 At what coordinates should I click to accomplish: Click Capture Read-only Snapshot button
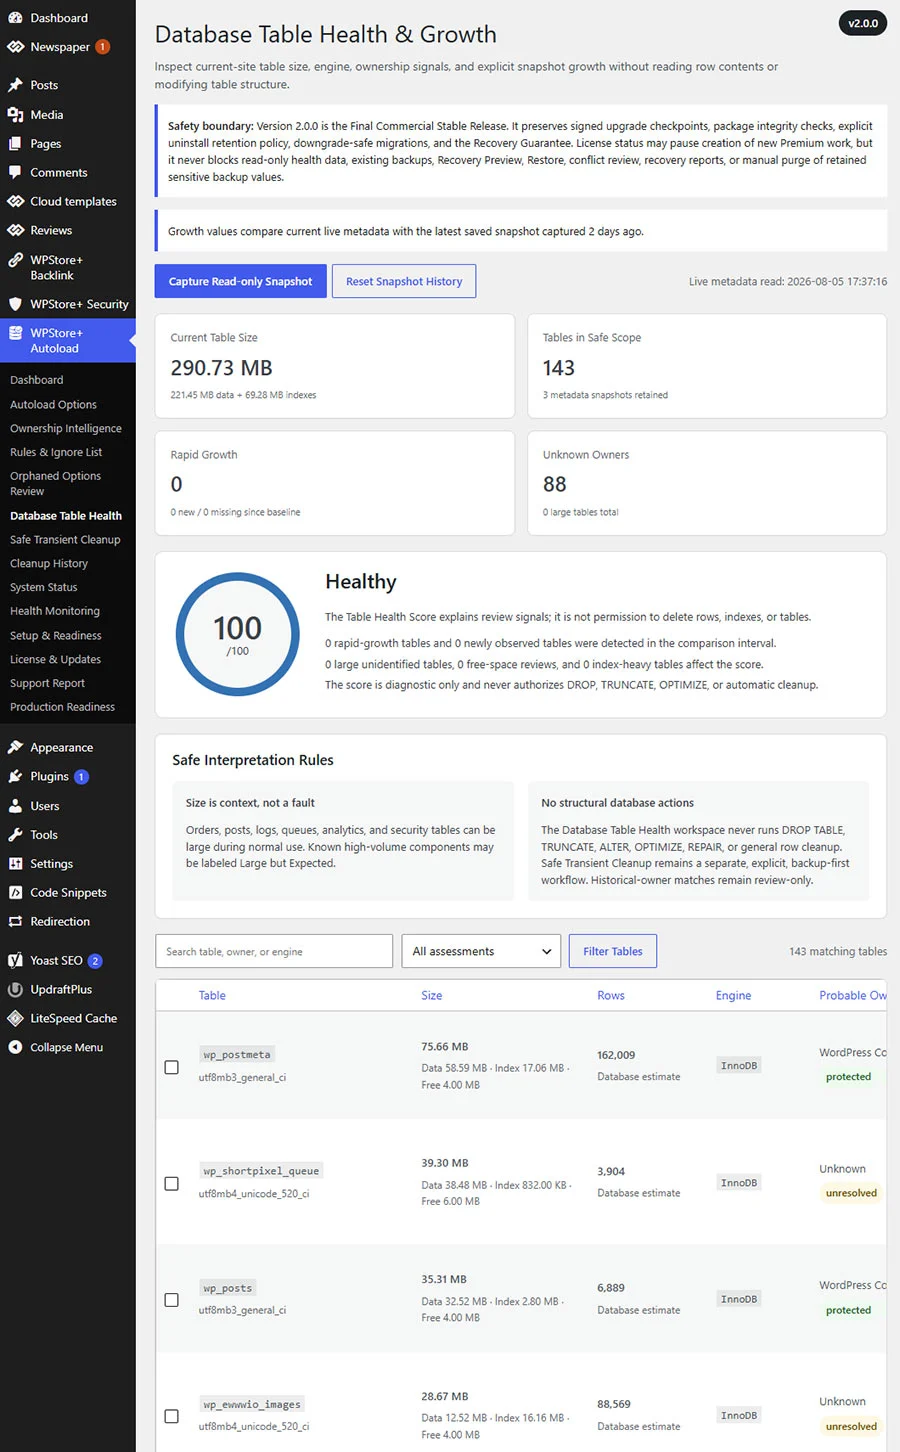tap(240, 281)
